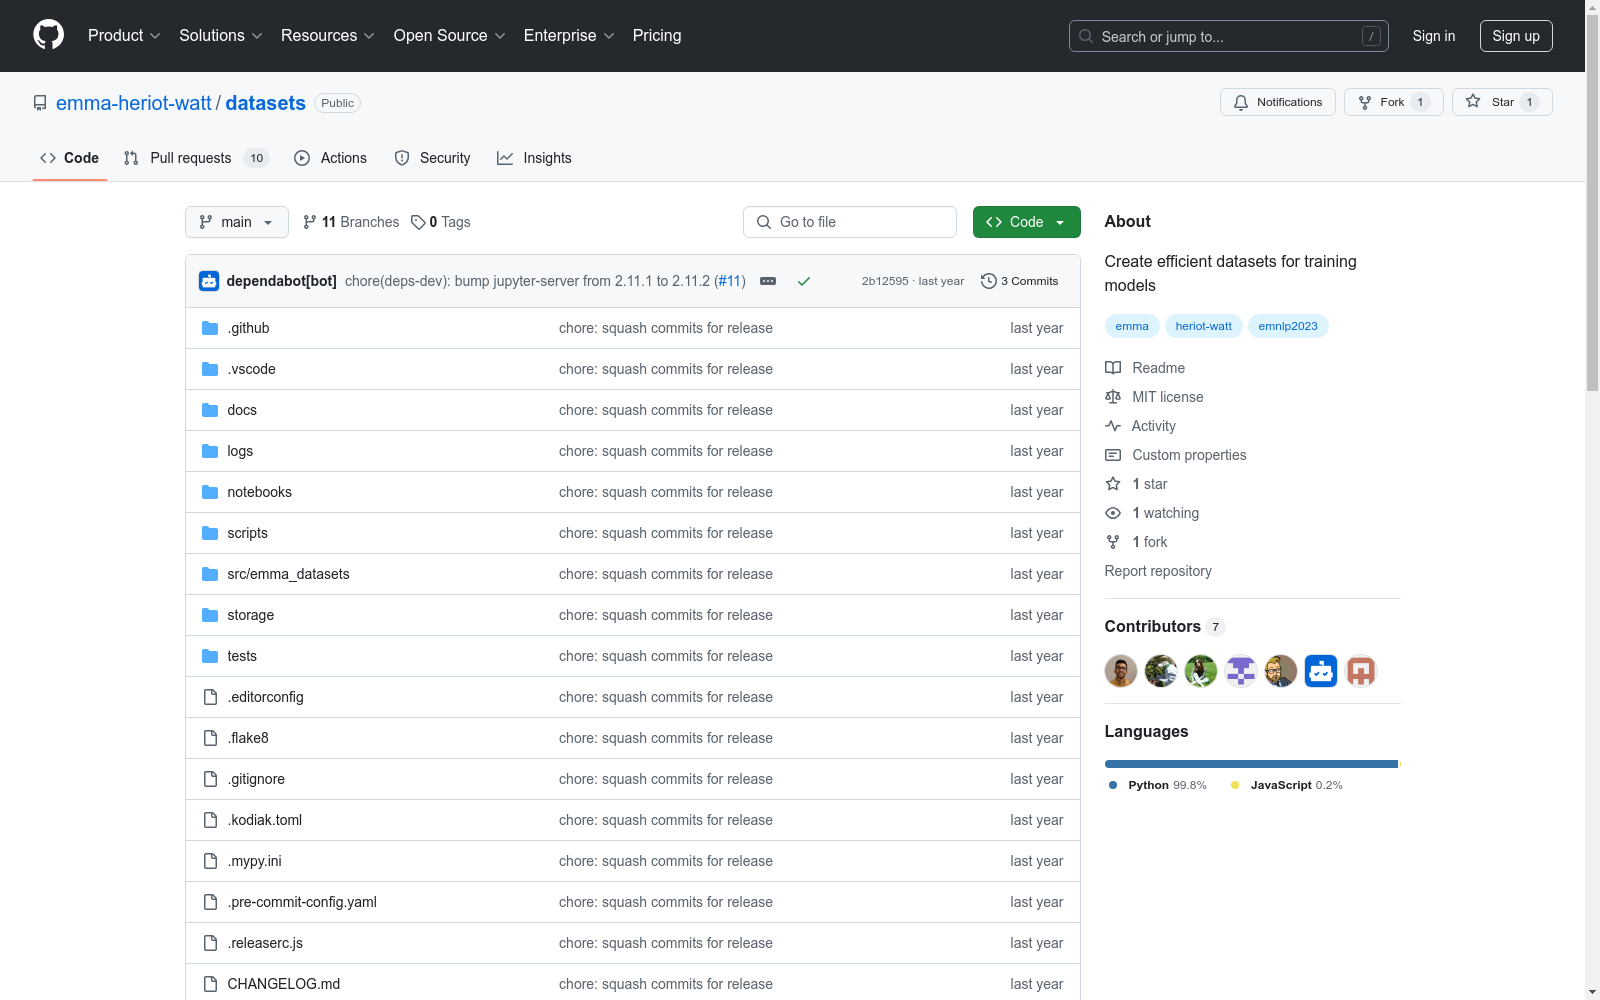Expand the commit message ellipsis

[768, 281]
